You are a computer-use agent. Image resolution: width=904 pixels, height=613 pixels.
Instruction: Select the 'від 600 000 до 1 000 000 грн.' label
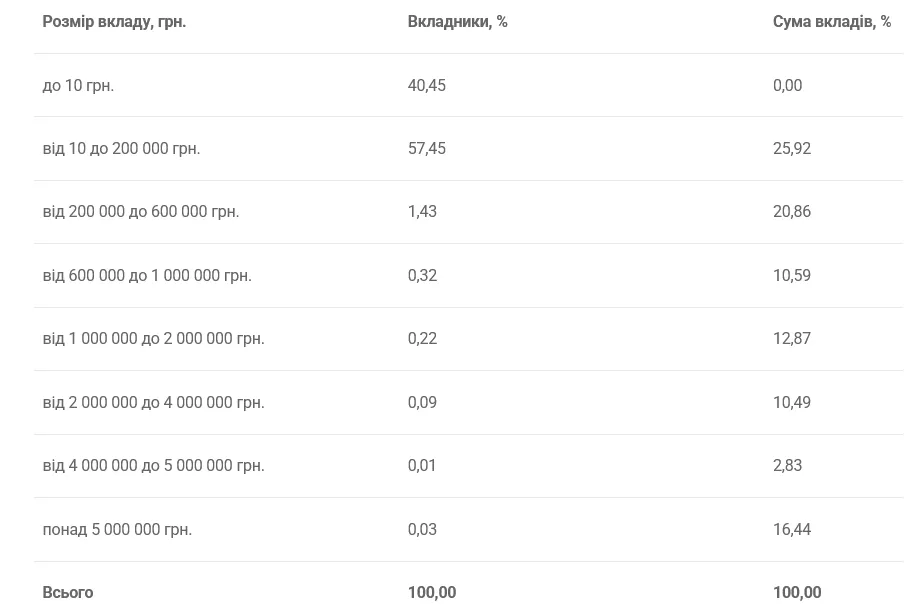point(147,275)
